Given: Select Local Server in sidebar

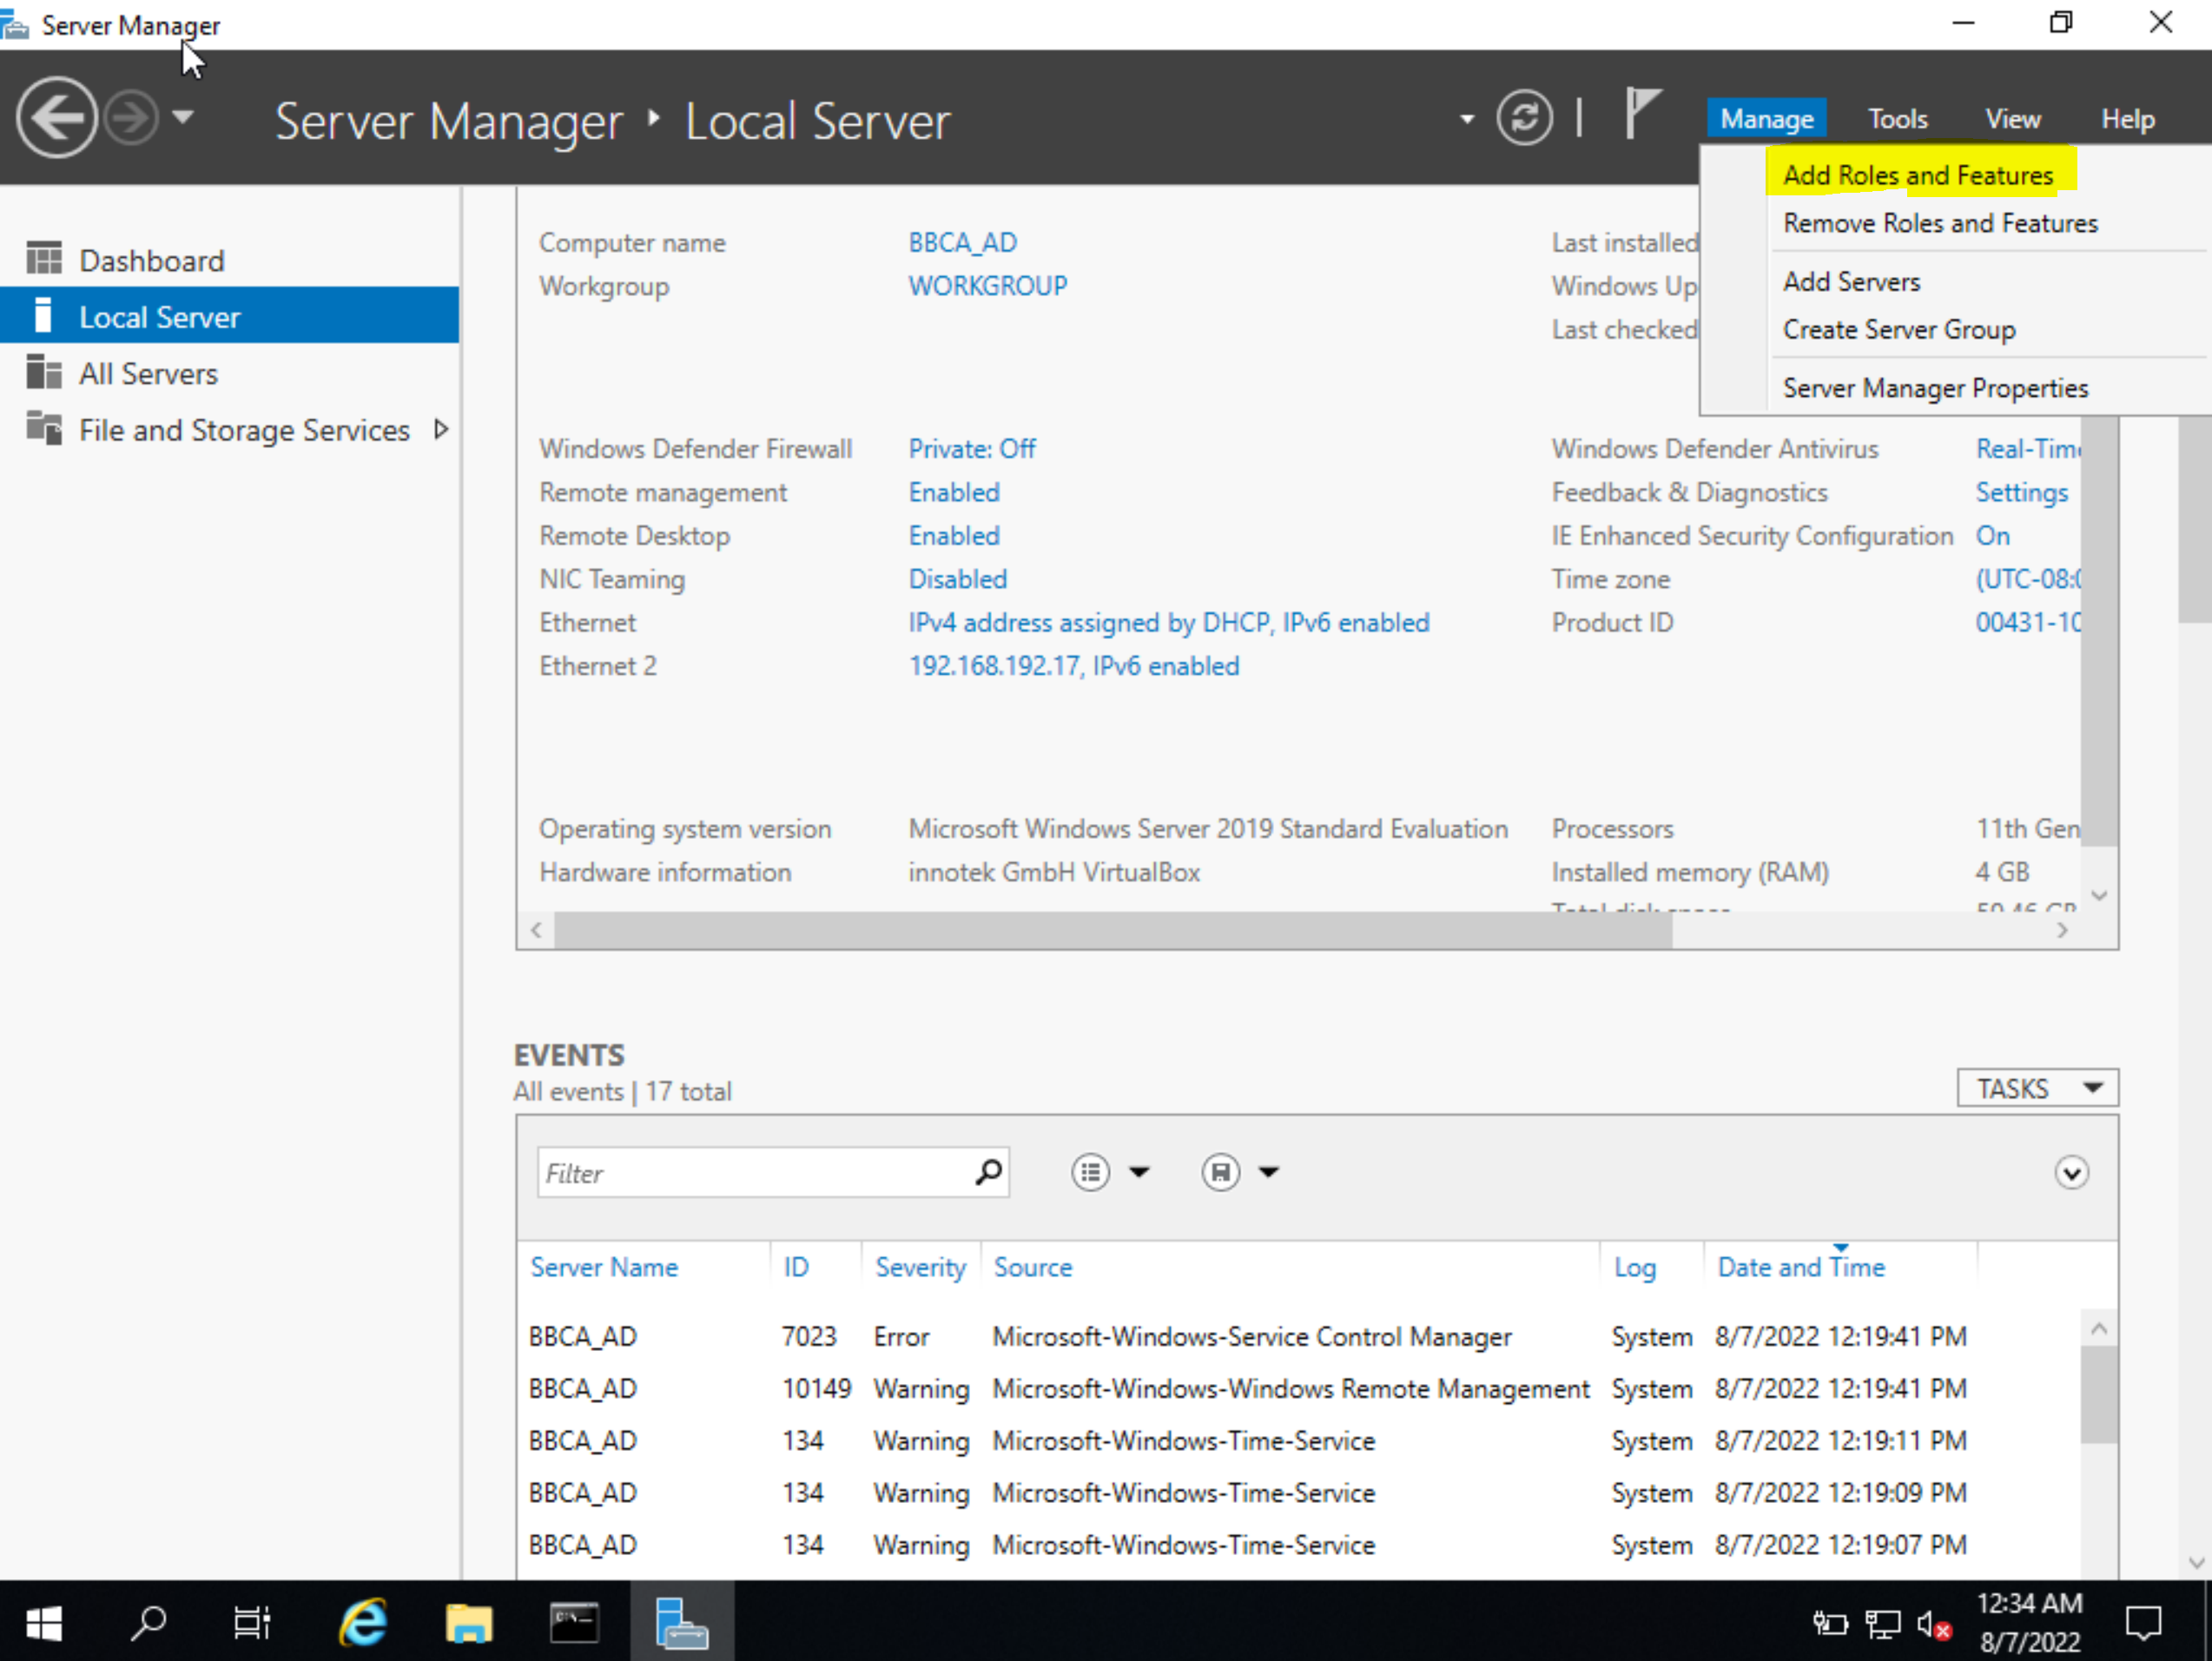Looking at the screenshot, I should (x=229, y=316).
